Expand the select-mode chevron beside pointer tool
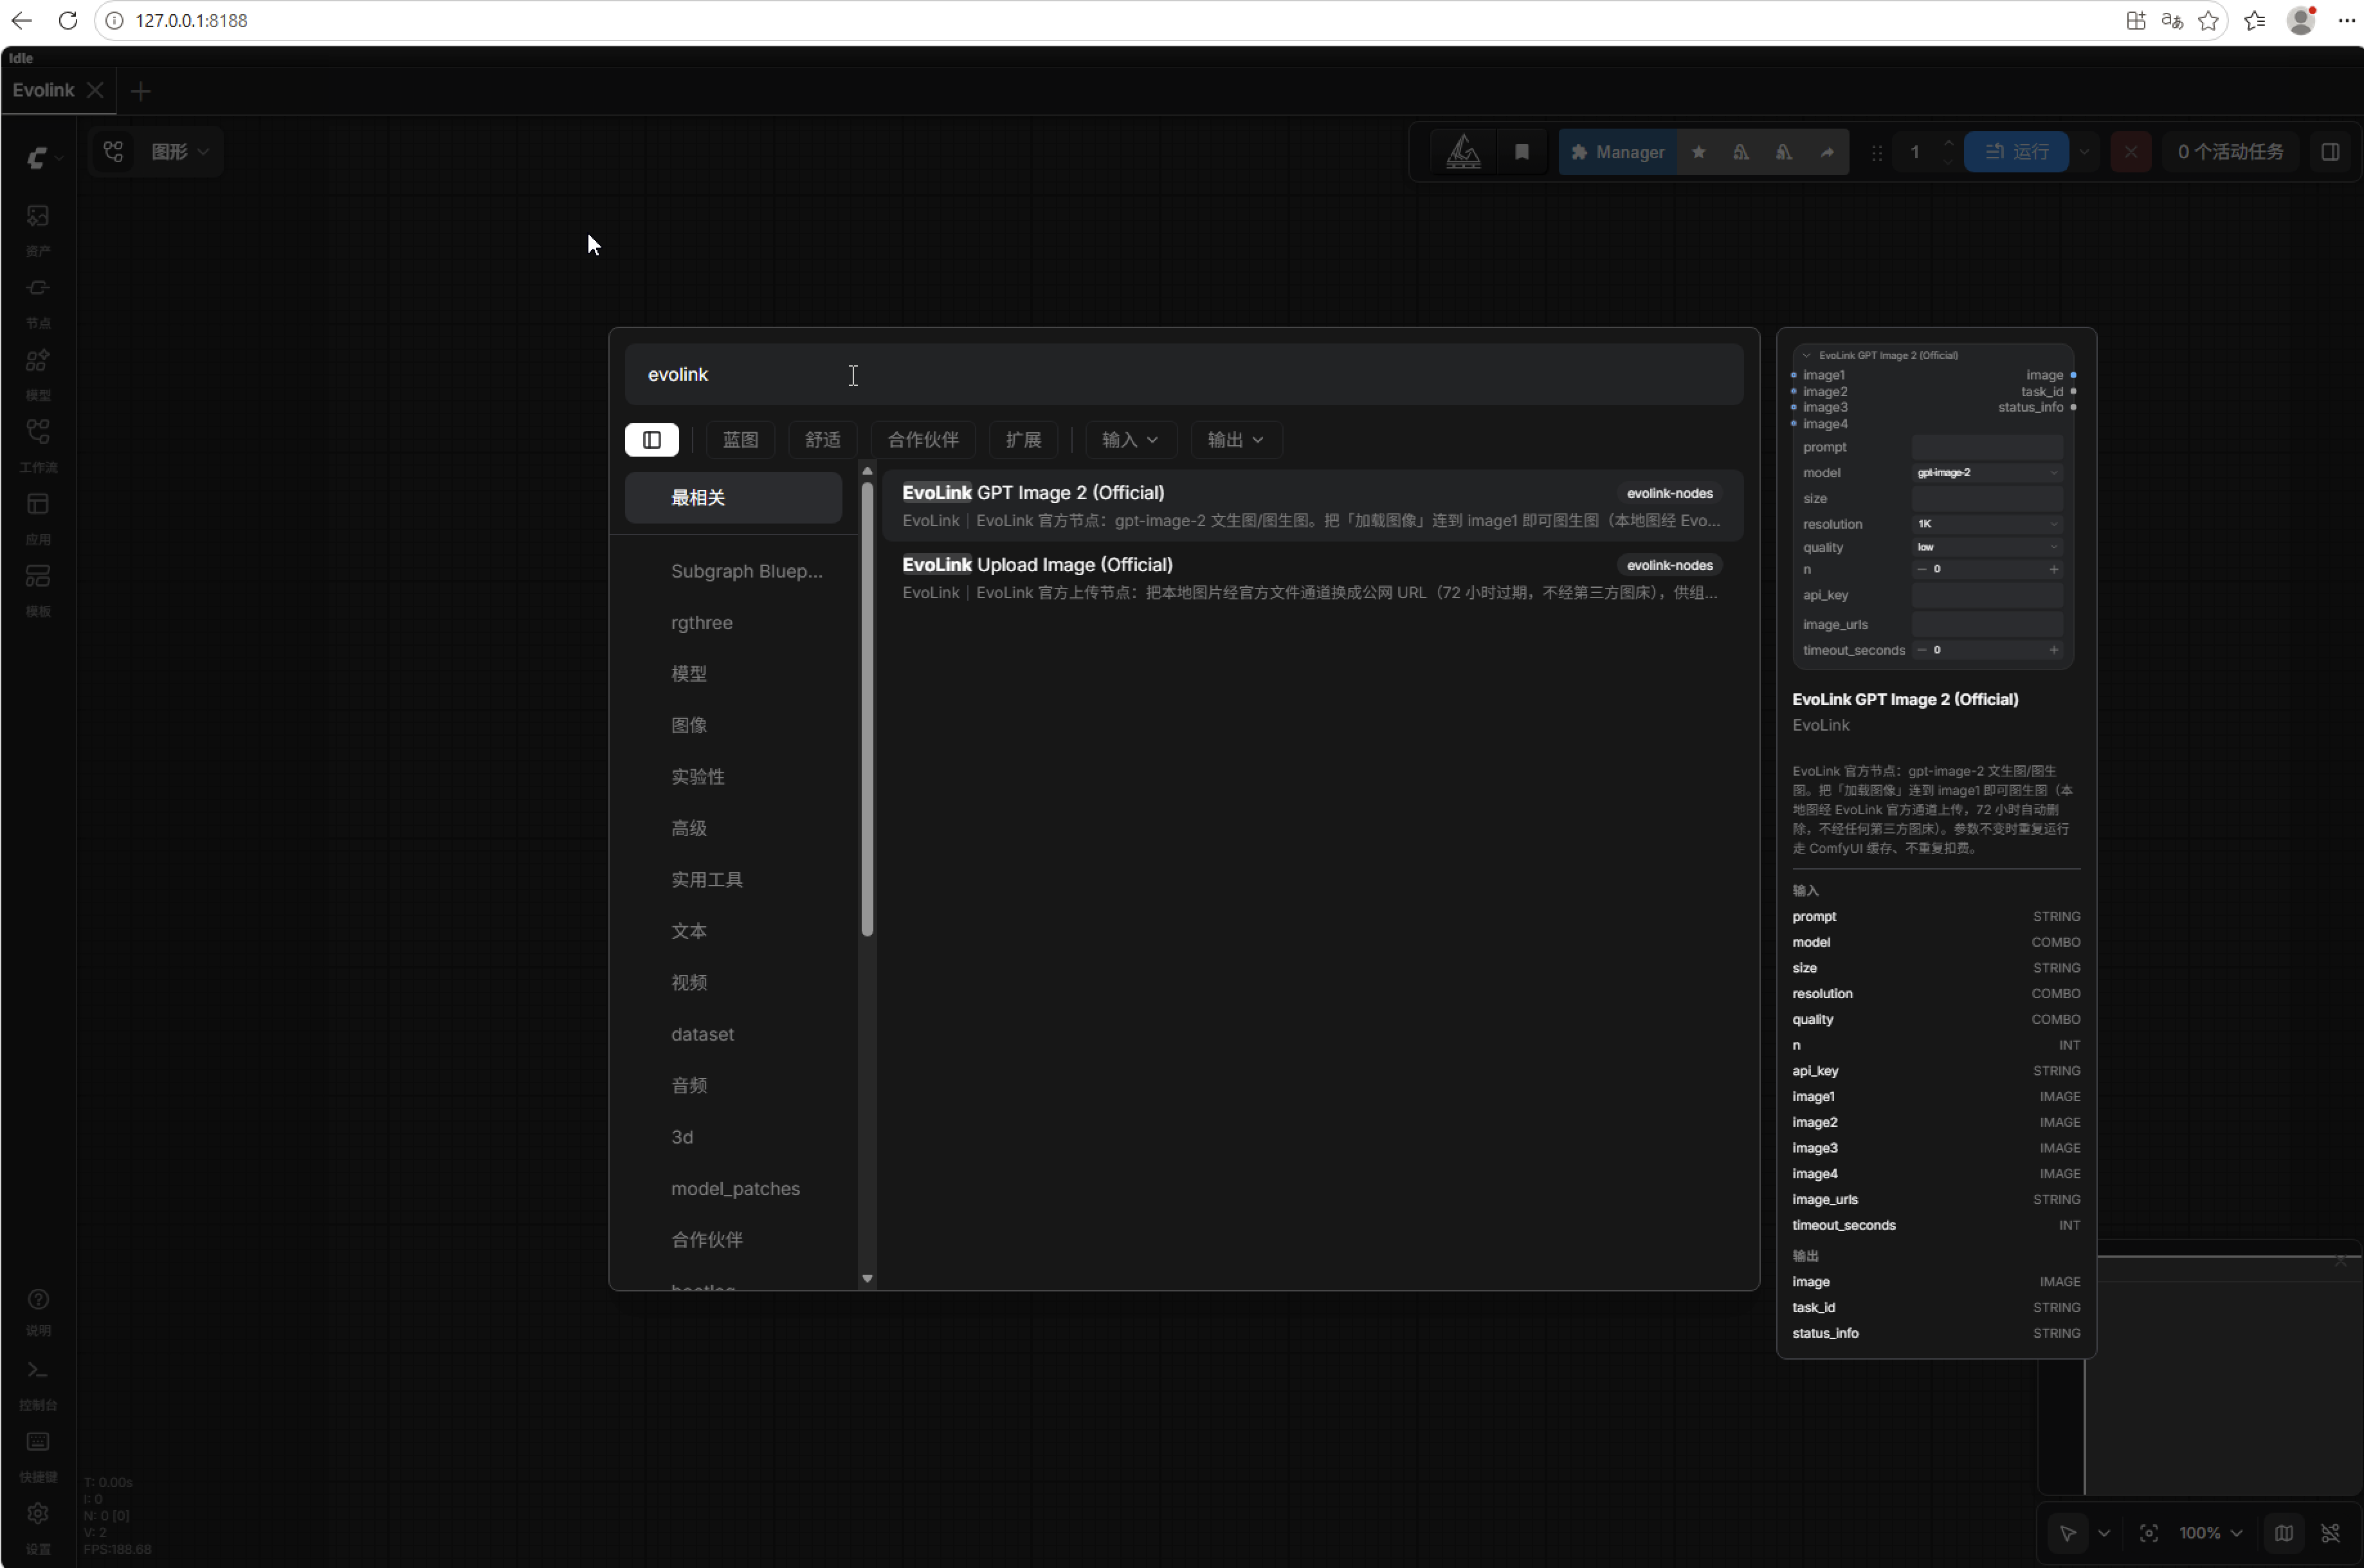Image resolution: width=2364 pixels, height=1568 pixels. [2104, 1533]
